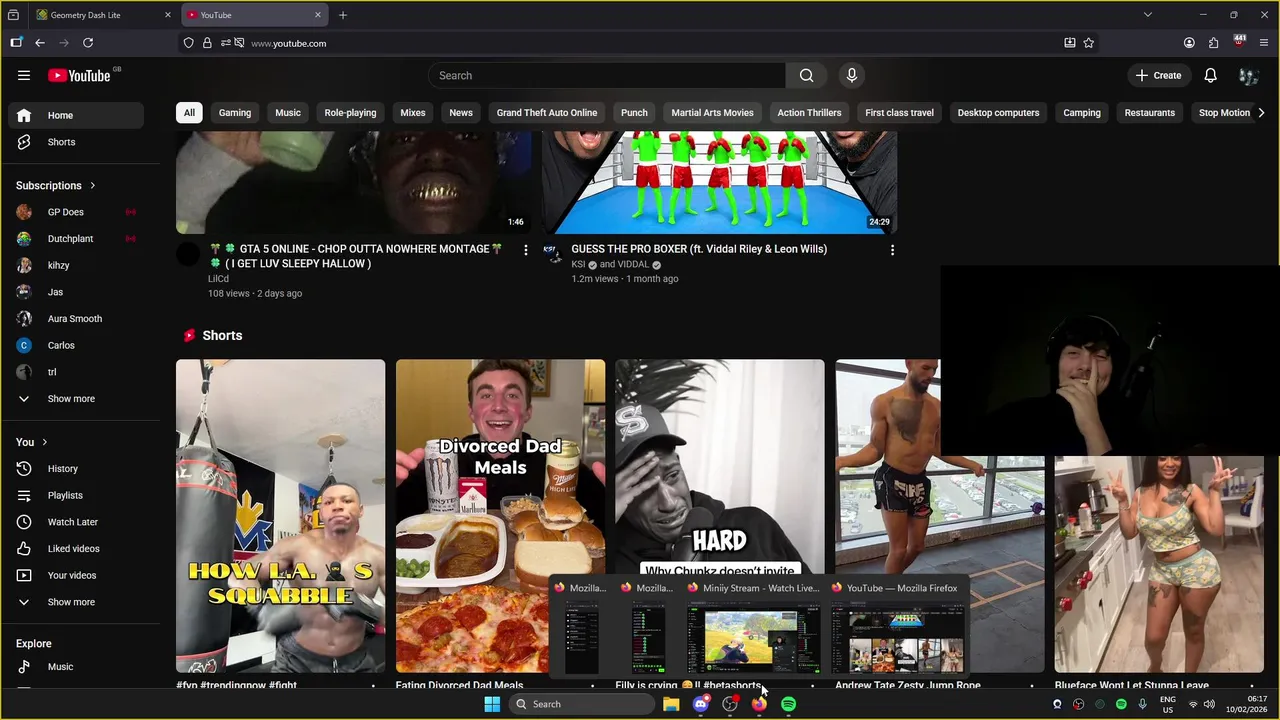This screenshot has width=1280, height=720.
Task: Click OBS icon in taskbar
Action: click(730, 704)
